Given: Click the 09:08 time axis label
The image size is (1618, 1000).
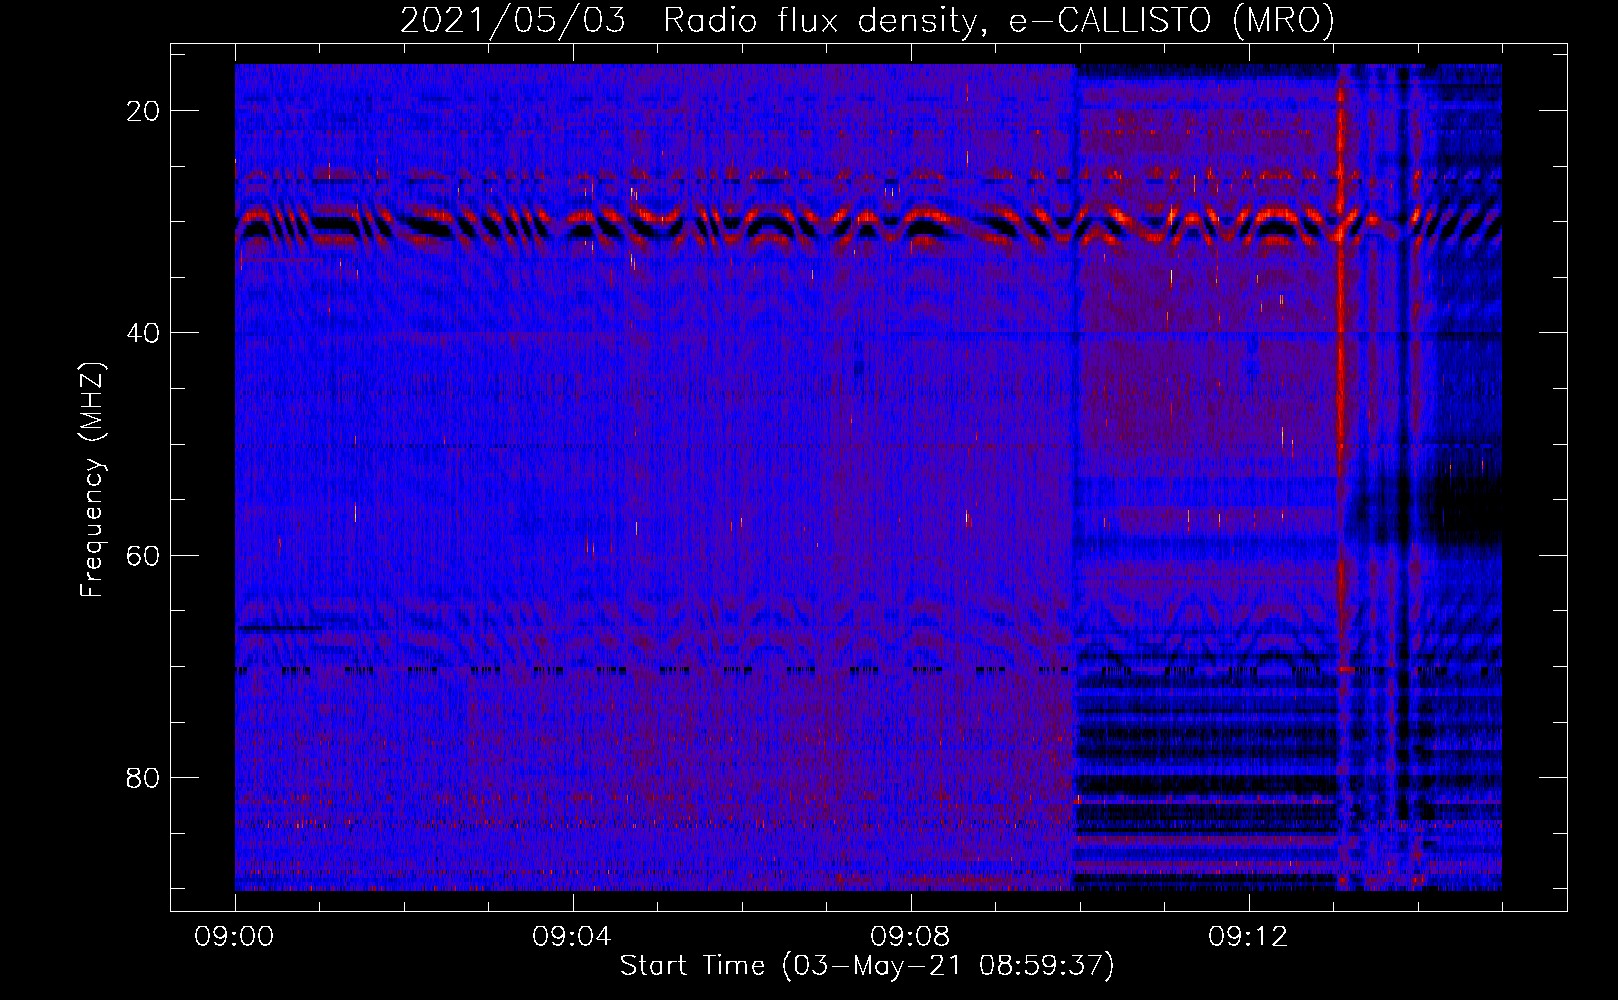Looking at the screenshot, I should point(910,937).
